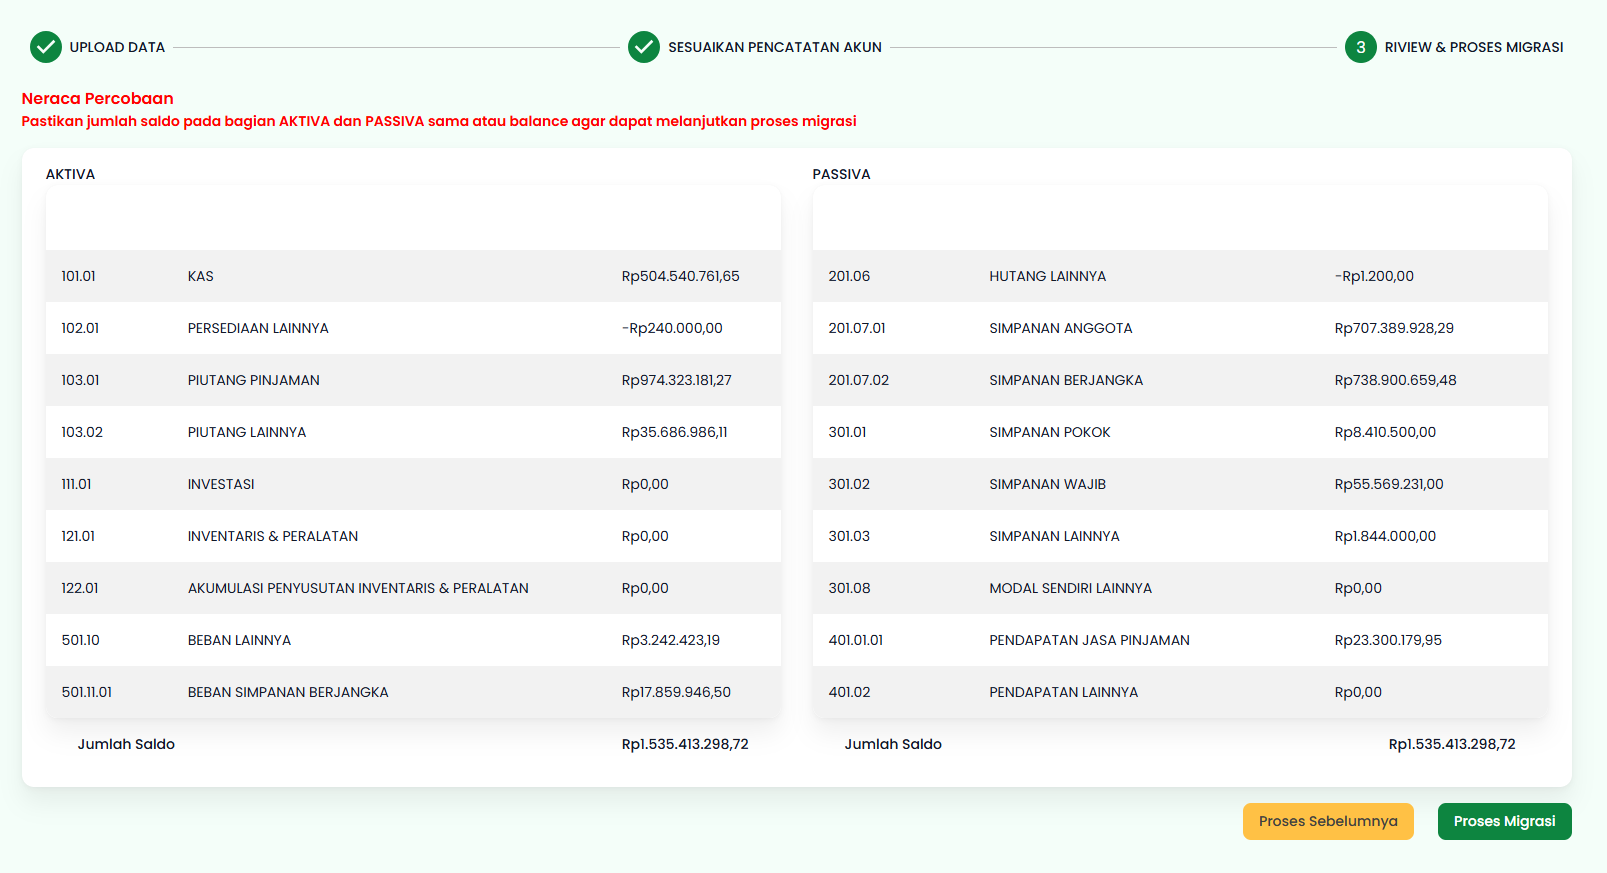
Task: Click the Sesuaikan Pencatatan Akun checkmark icon
Action: pyautogui.click(x=644, y=47)
